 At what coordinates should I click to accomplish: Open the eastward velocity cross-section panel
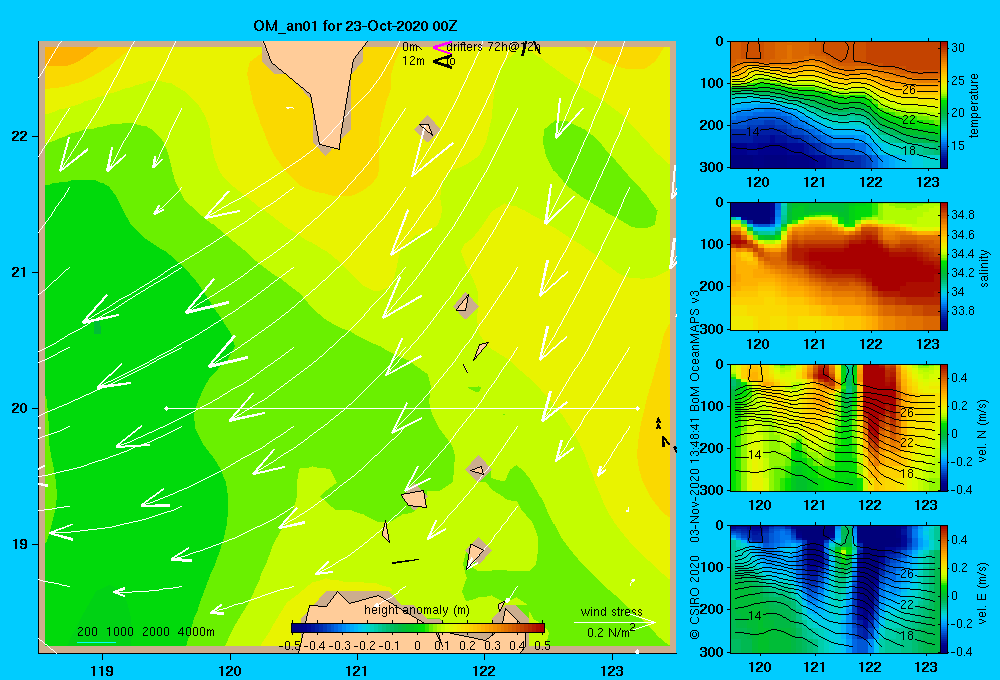click(x=834, y=589)
